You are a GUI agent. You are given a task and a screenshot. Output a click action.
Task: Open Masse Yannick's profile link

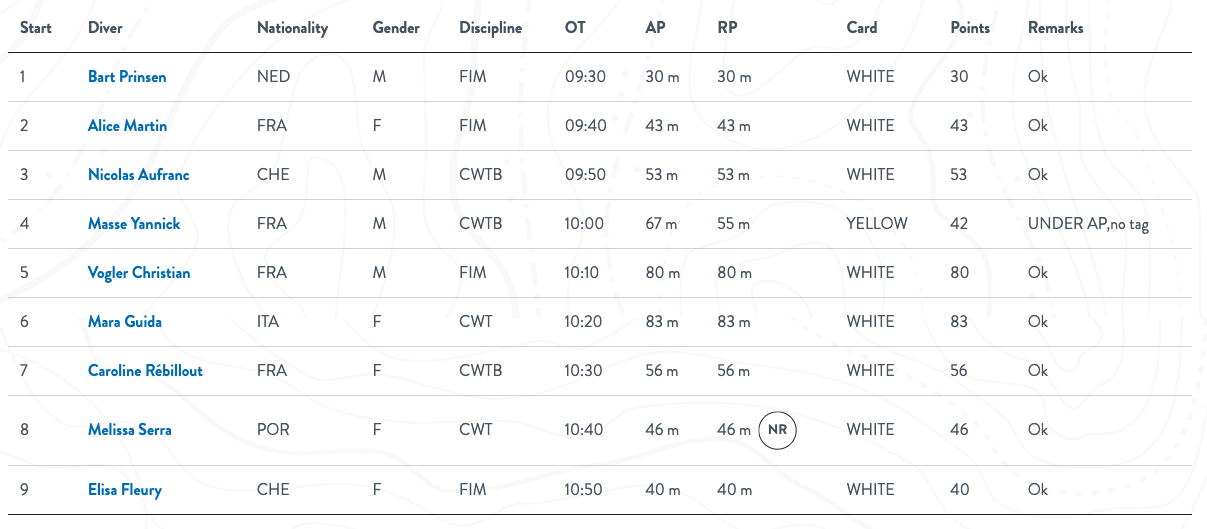point(134,224)
